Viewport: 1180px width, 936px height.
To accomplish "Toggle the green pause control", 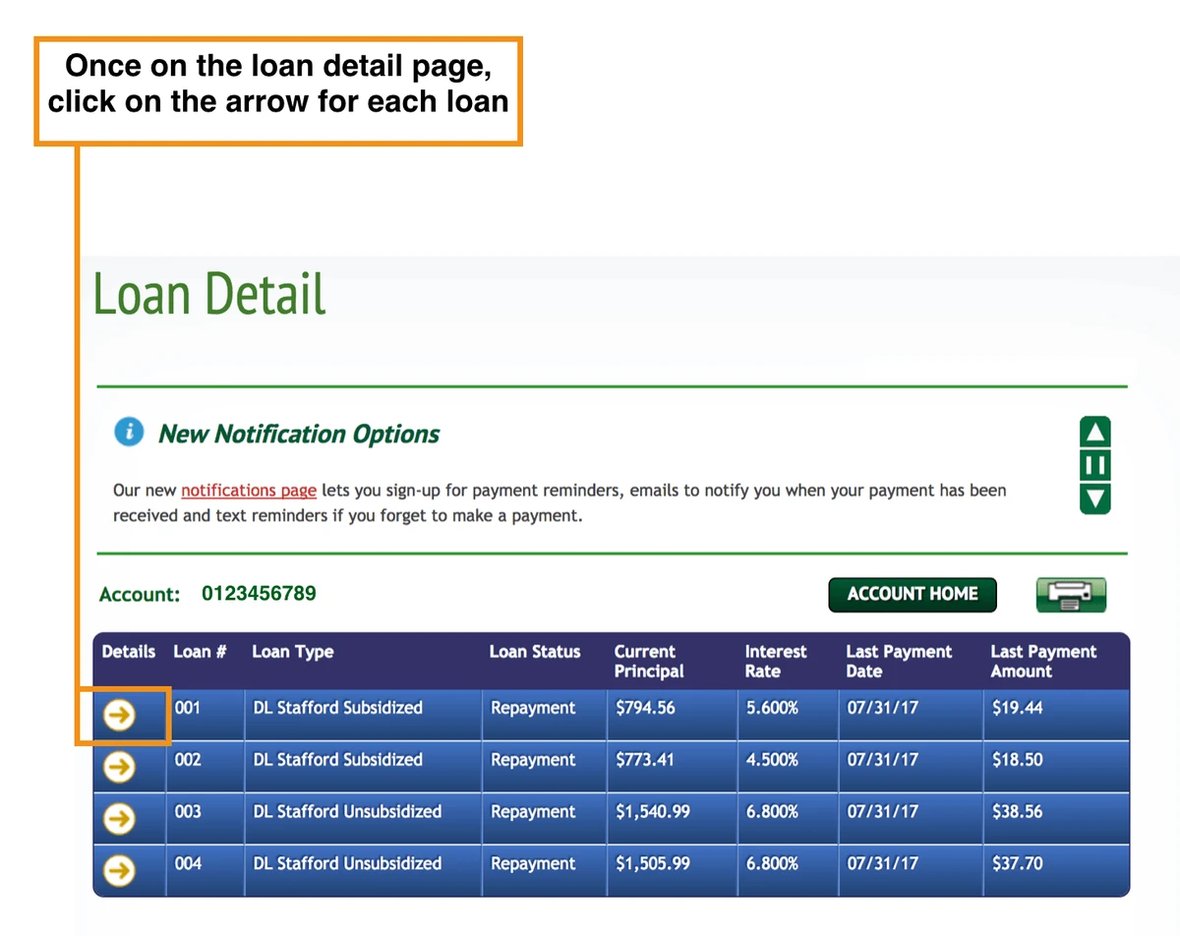I will [1095, 464].
